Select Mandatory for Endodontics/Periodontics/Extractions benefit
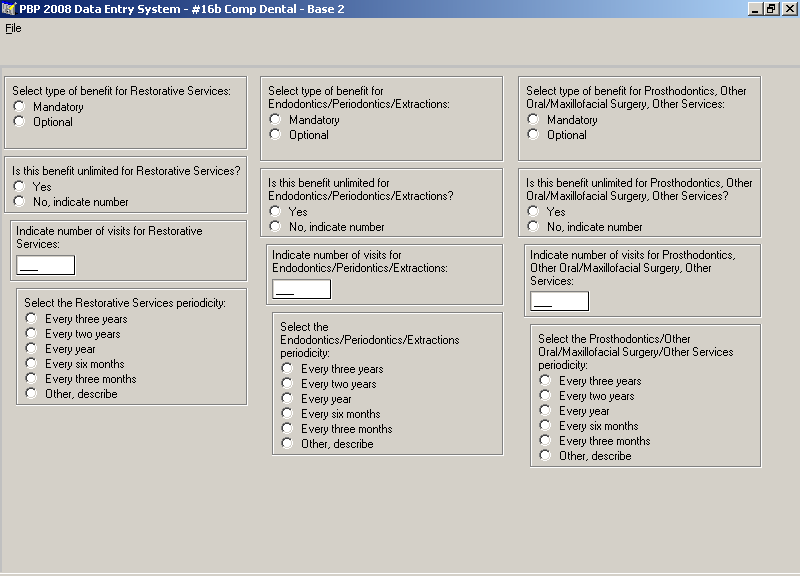 276,120
